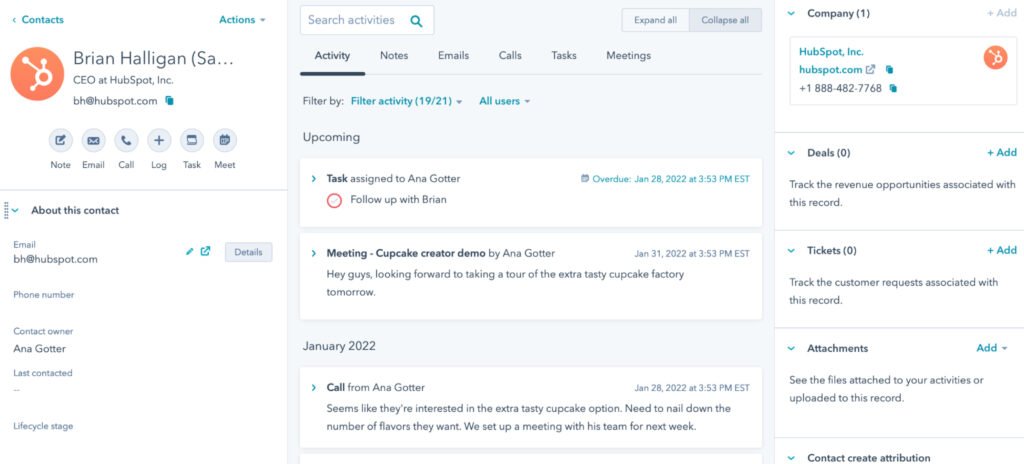Click the search magnifier icon
The image size is (1024, 464).
416,21
